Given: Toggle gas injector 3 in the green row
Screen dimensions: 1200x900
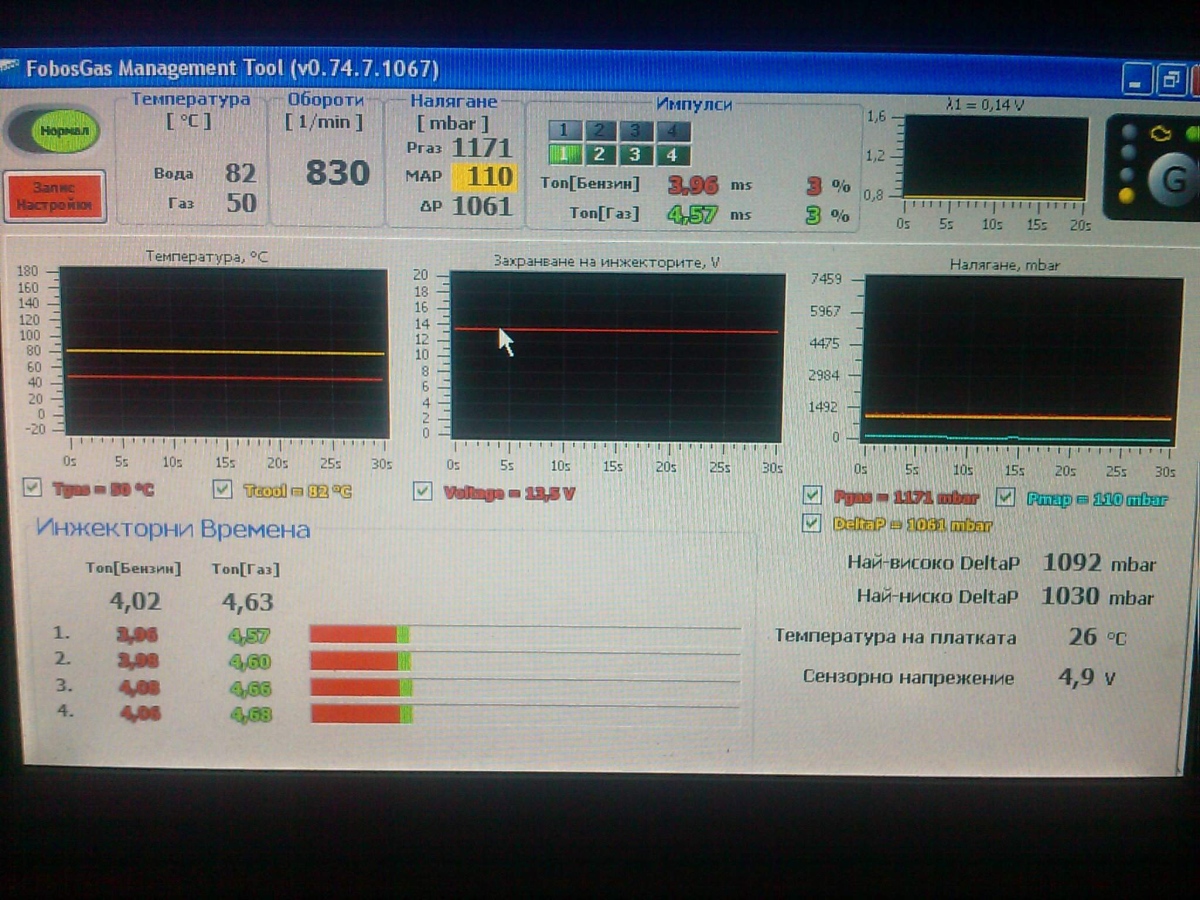Looking at the screenshot, I should pos(636,155).
